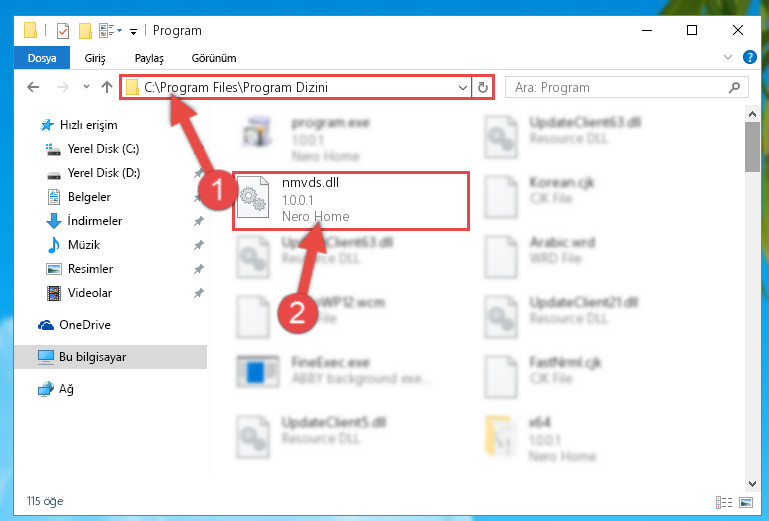
Task: Select the FastNml.cjk file
Action: click(x=542, y=377)
